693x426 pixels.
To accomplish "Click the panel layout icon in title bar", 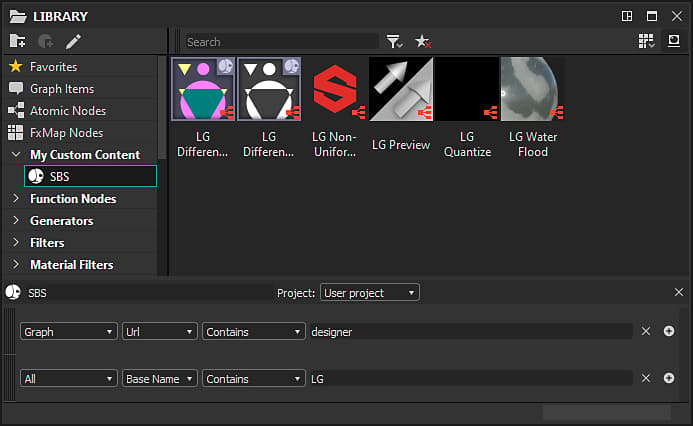I will tap(627, 16).
